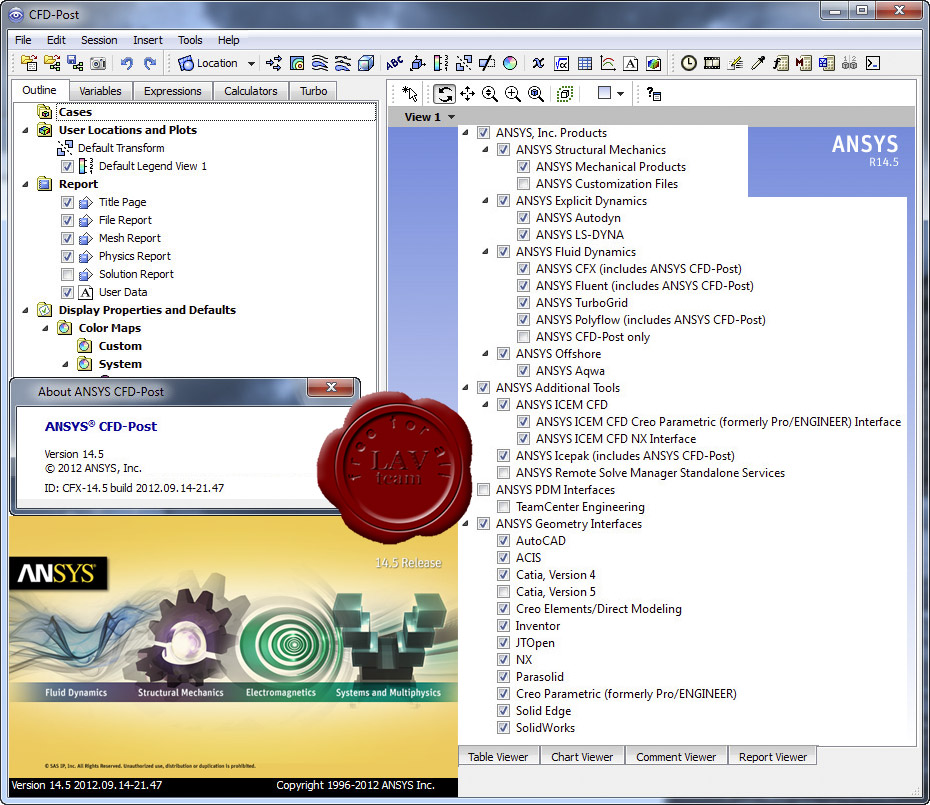Image resolution: width=930 pixels, height=805 pixels.
Task: Check the ANSYS Customization Files checkbox
Action: click(523, 184)
